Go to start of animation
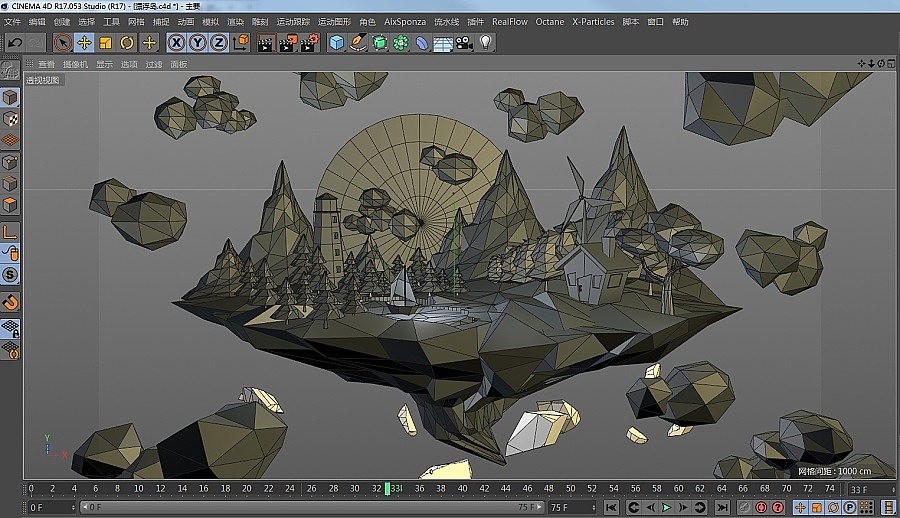 [611, 507]
